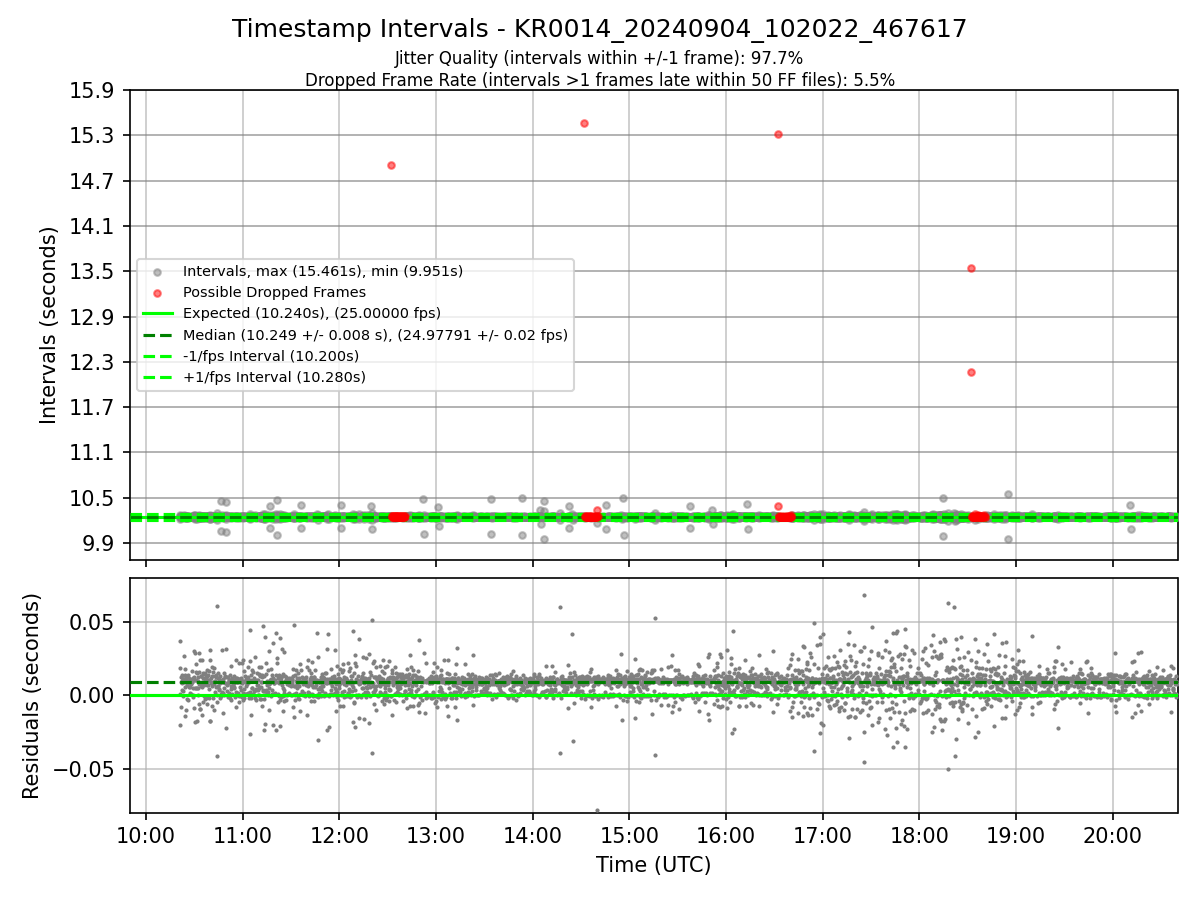Click the gray legend marker for Intervals
This screenshot has height=900, width=1200.
157,271
